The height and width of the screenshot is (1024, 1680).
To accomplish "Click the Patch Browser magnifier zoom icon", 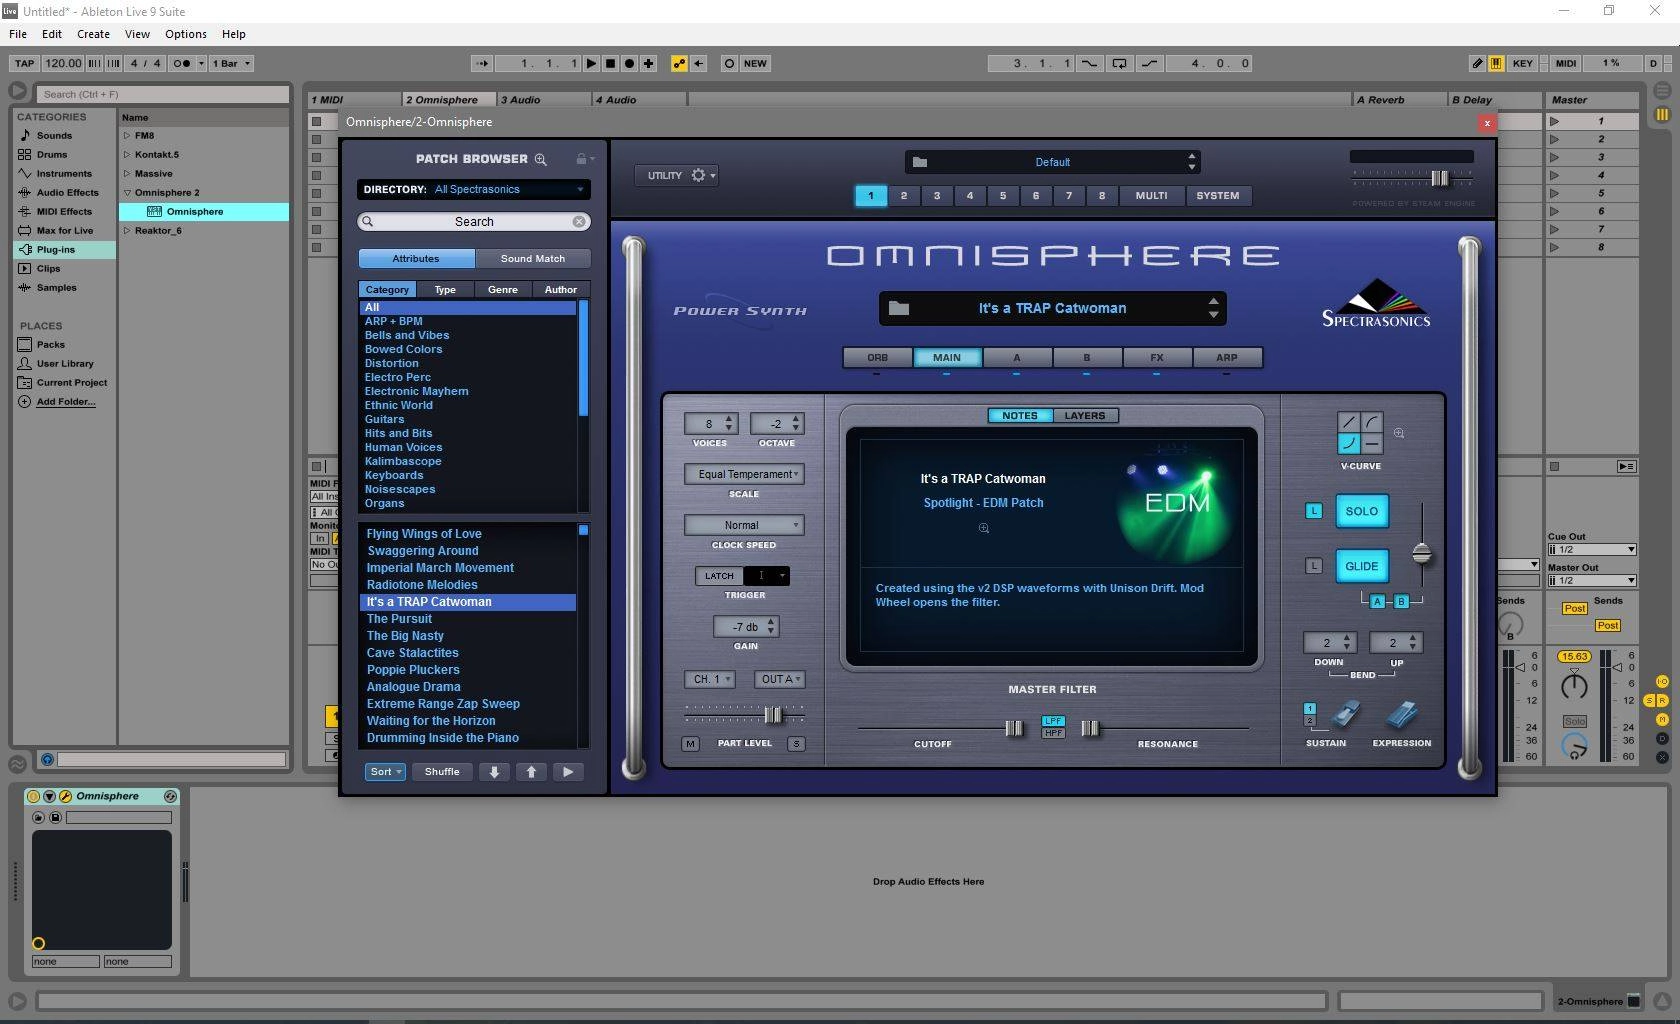I will (541, 159).
